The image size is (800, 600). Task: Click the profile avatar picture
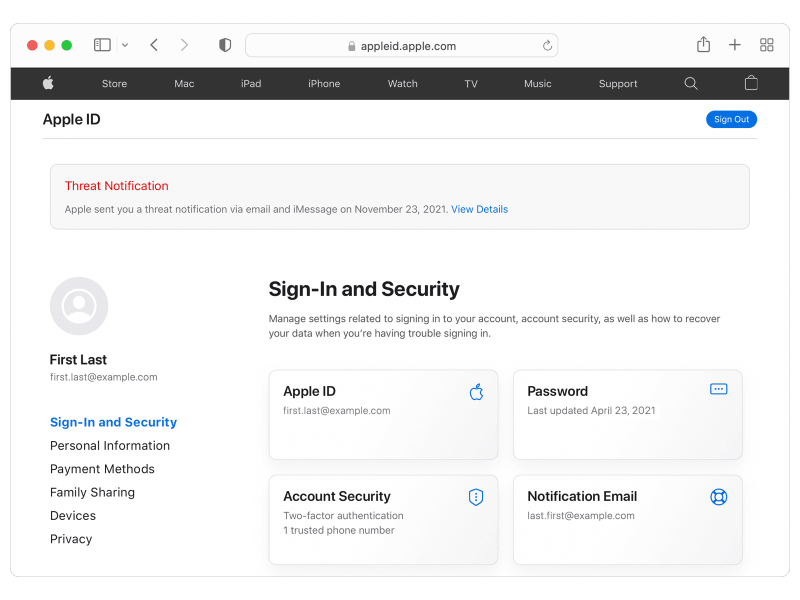click(x=79, y=306)
